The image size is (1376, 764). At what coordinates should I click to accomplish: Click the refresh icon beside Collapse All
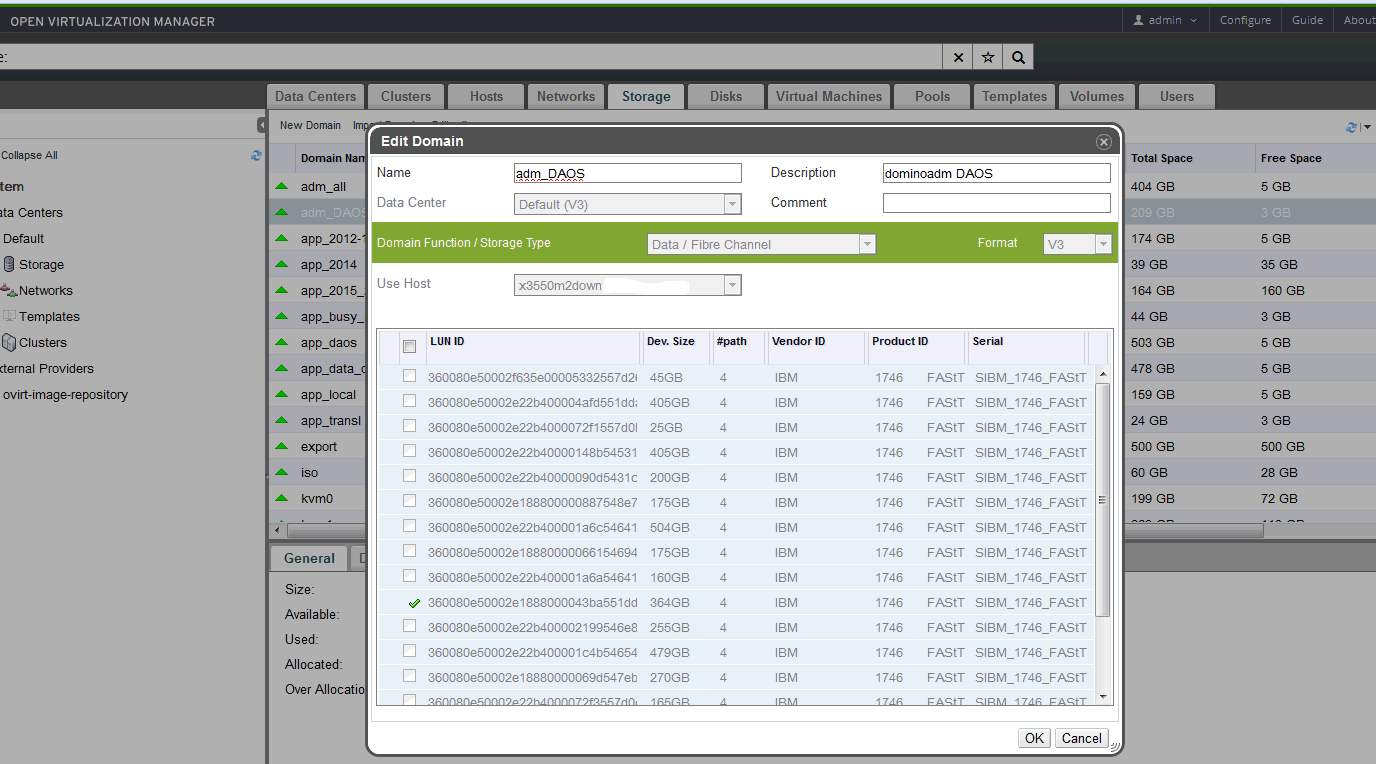coord(257,155)
